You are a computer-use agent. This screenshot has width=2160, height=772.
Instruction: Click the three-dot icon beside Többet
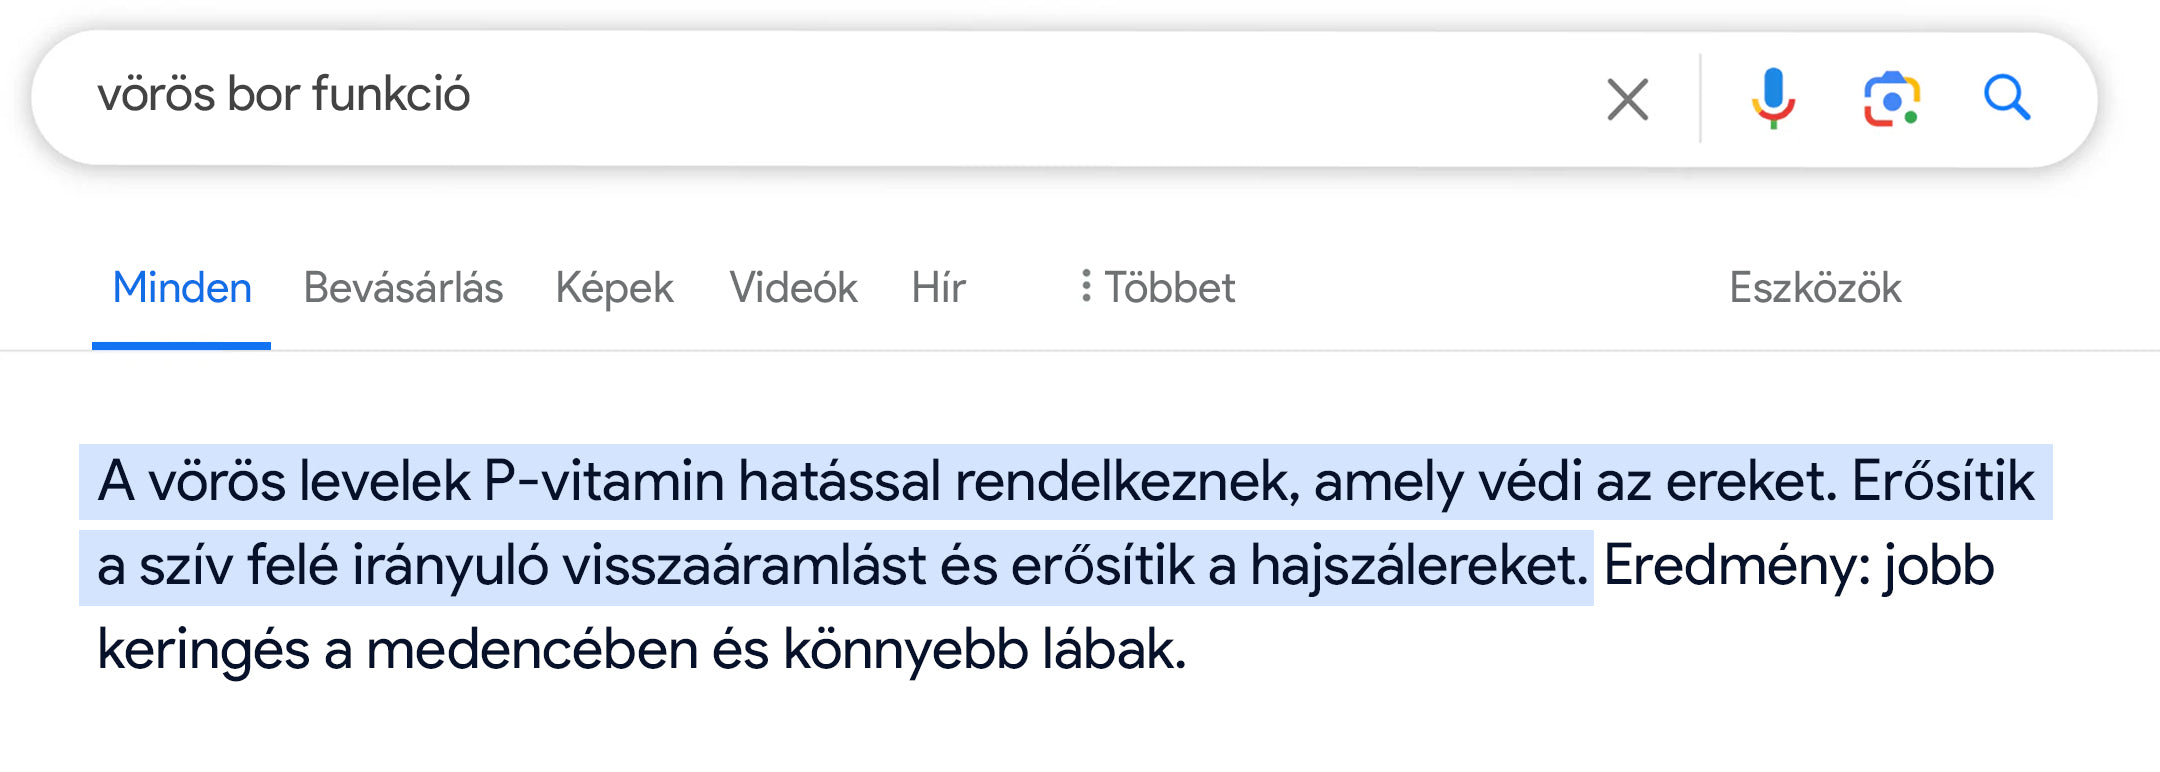coord(1086,286)
